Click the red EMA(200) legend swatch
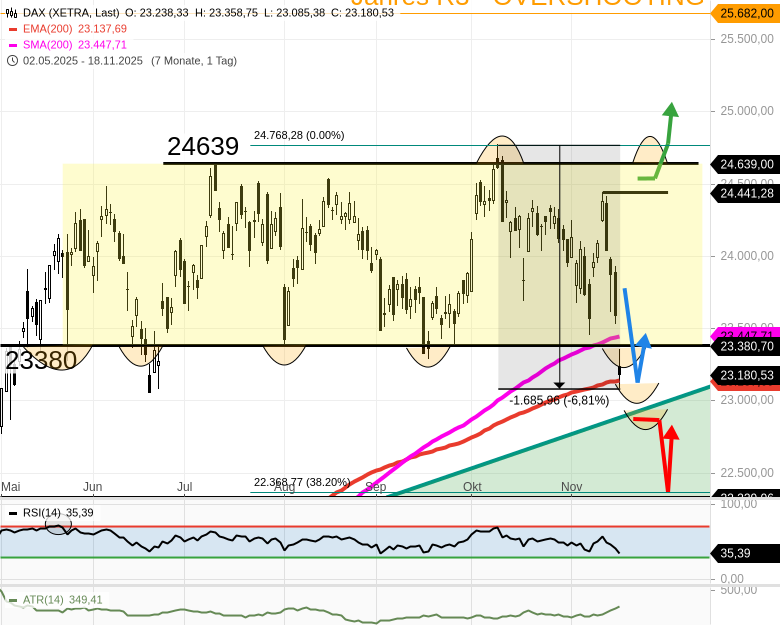The image size is (780, 625). (12, 29)
